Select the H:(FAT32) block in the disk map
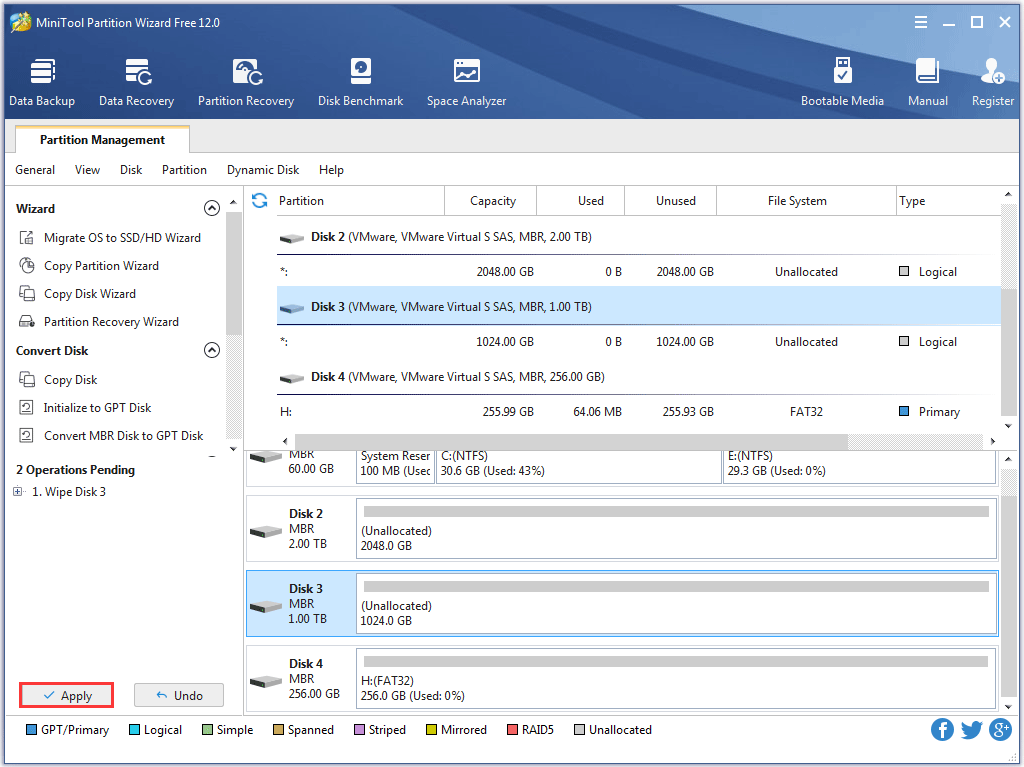Viewport: 1024px width, 767px height. tap(677, 679)
